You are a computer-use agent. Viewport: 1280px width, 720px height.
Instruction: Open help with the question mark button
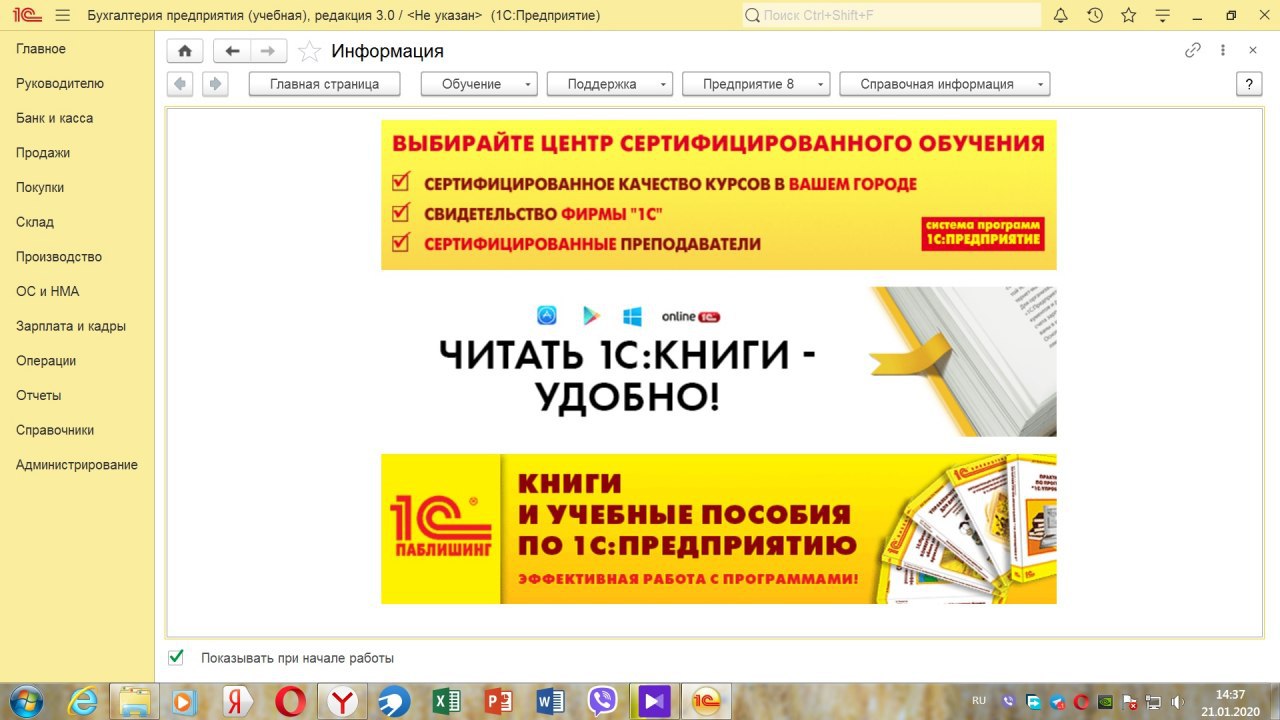tap(1249, 84)
